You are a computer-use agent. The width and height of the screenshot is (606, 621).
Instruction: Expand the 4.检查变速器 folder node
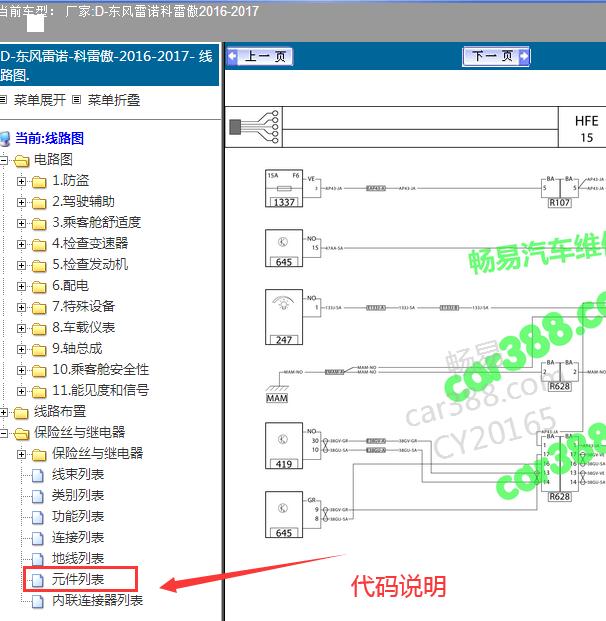pyautogui.click(x=21, y=244)
